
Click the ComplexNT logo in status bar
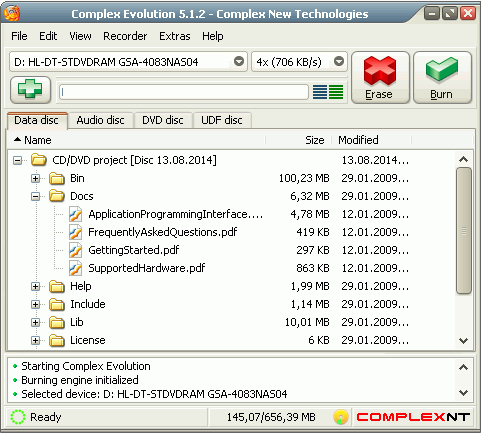click(413, 417)
